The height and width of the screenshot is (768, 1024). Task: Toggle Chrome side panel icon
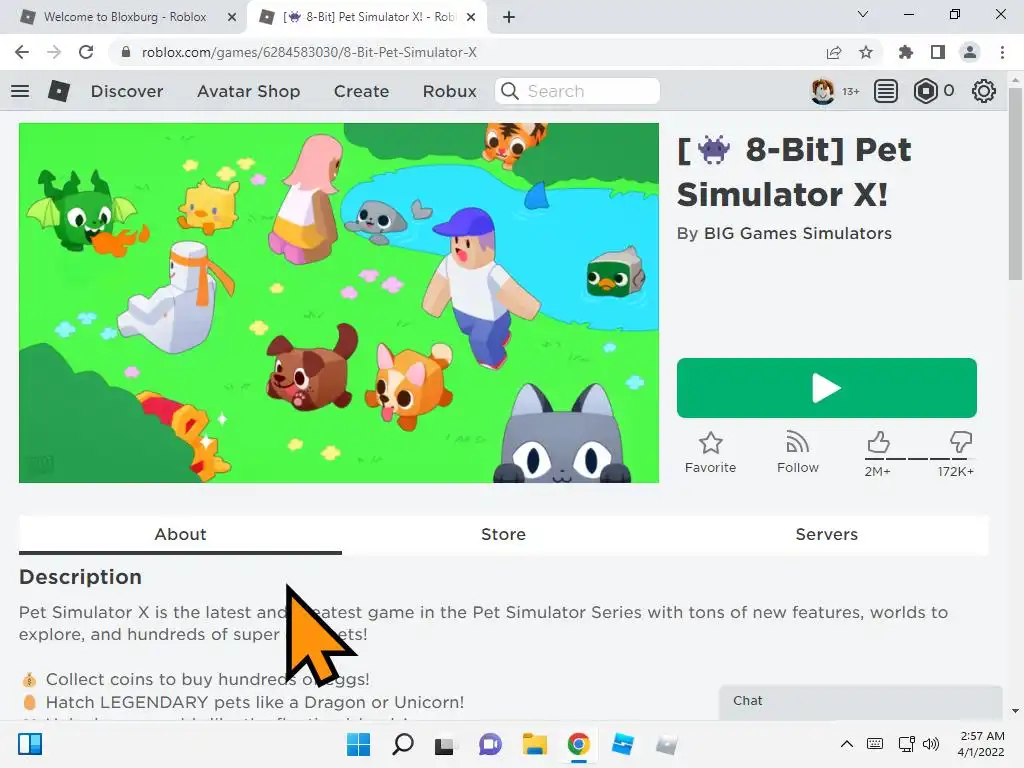[x=938, y=52]
